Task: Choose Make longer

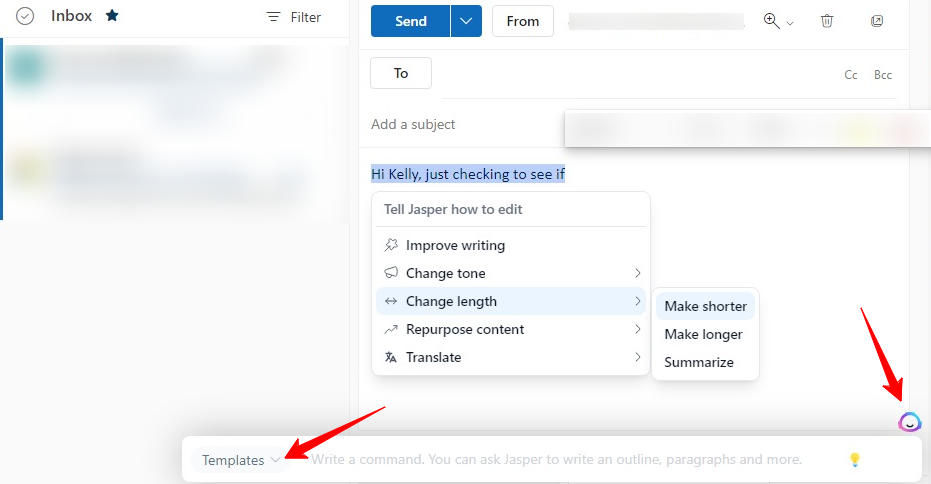Action: [x=705, y=334]
